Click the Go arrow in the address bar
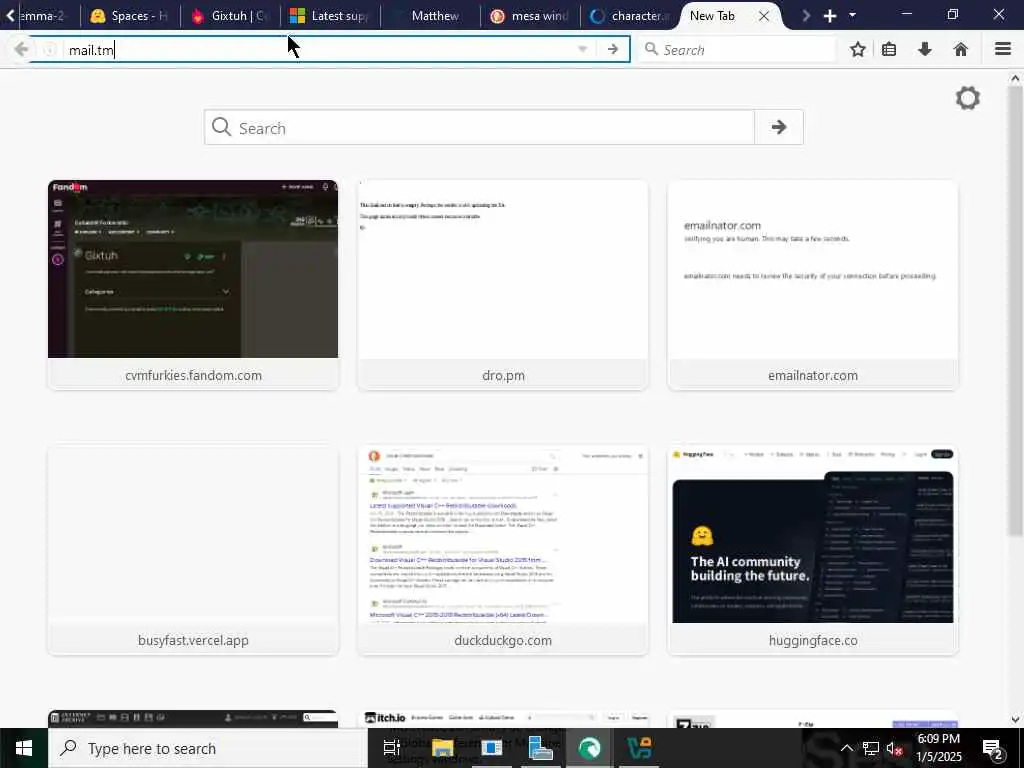Viewport: 1024px width, 768px height. tap(613, 50)
